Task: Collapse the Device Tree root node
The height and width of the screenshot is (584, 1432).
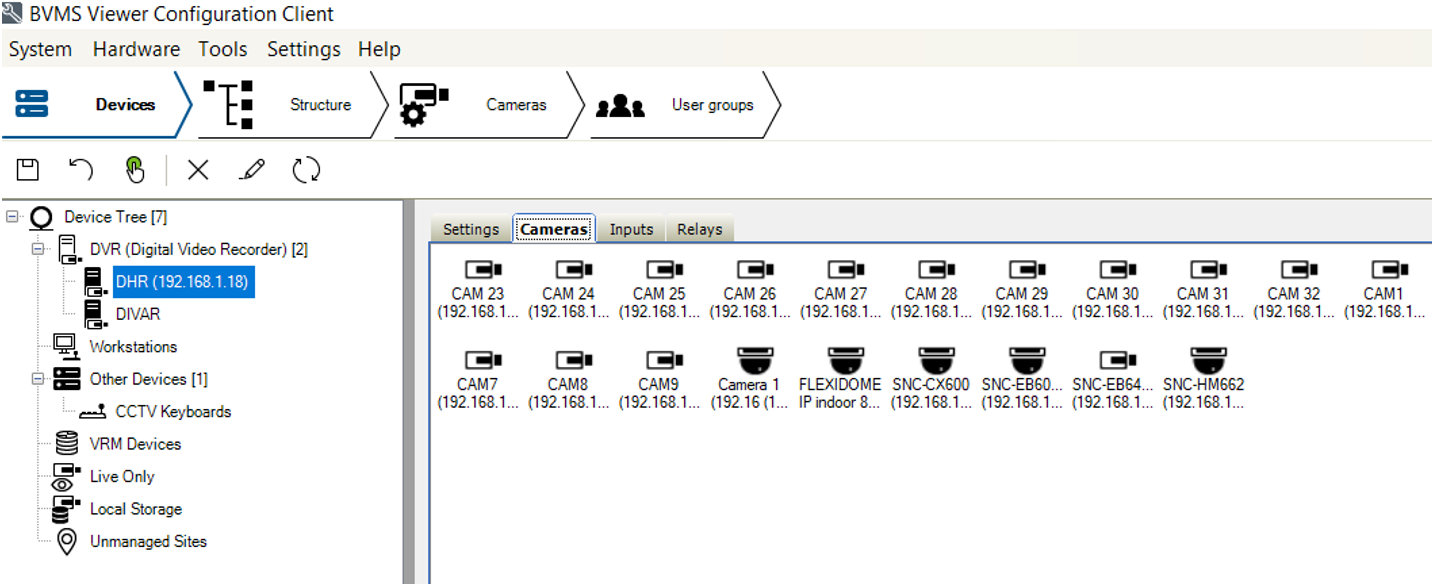Action: 12,217
